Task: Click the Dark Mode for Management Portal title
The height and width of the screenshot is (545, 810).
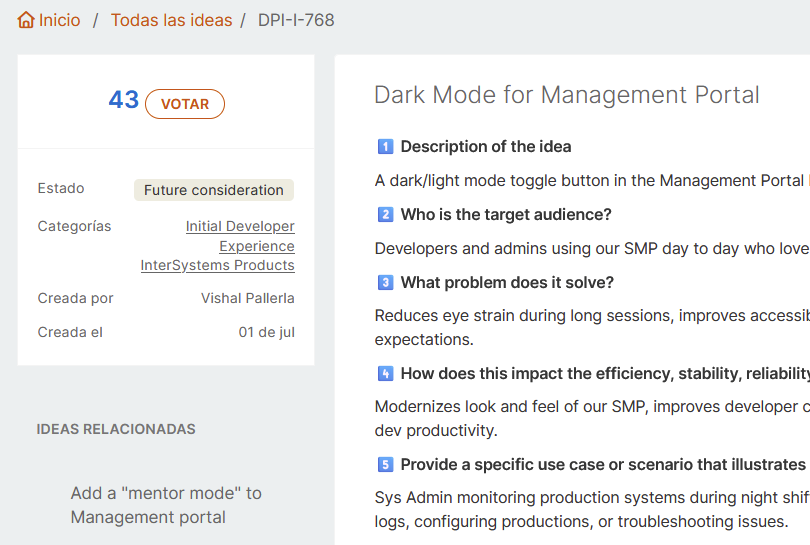Action: tap(566, 95)
